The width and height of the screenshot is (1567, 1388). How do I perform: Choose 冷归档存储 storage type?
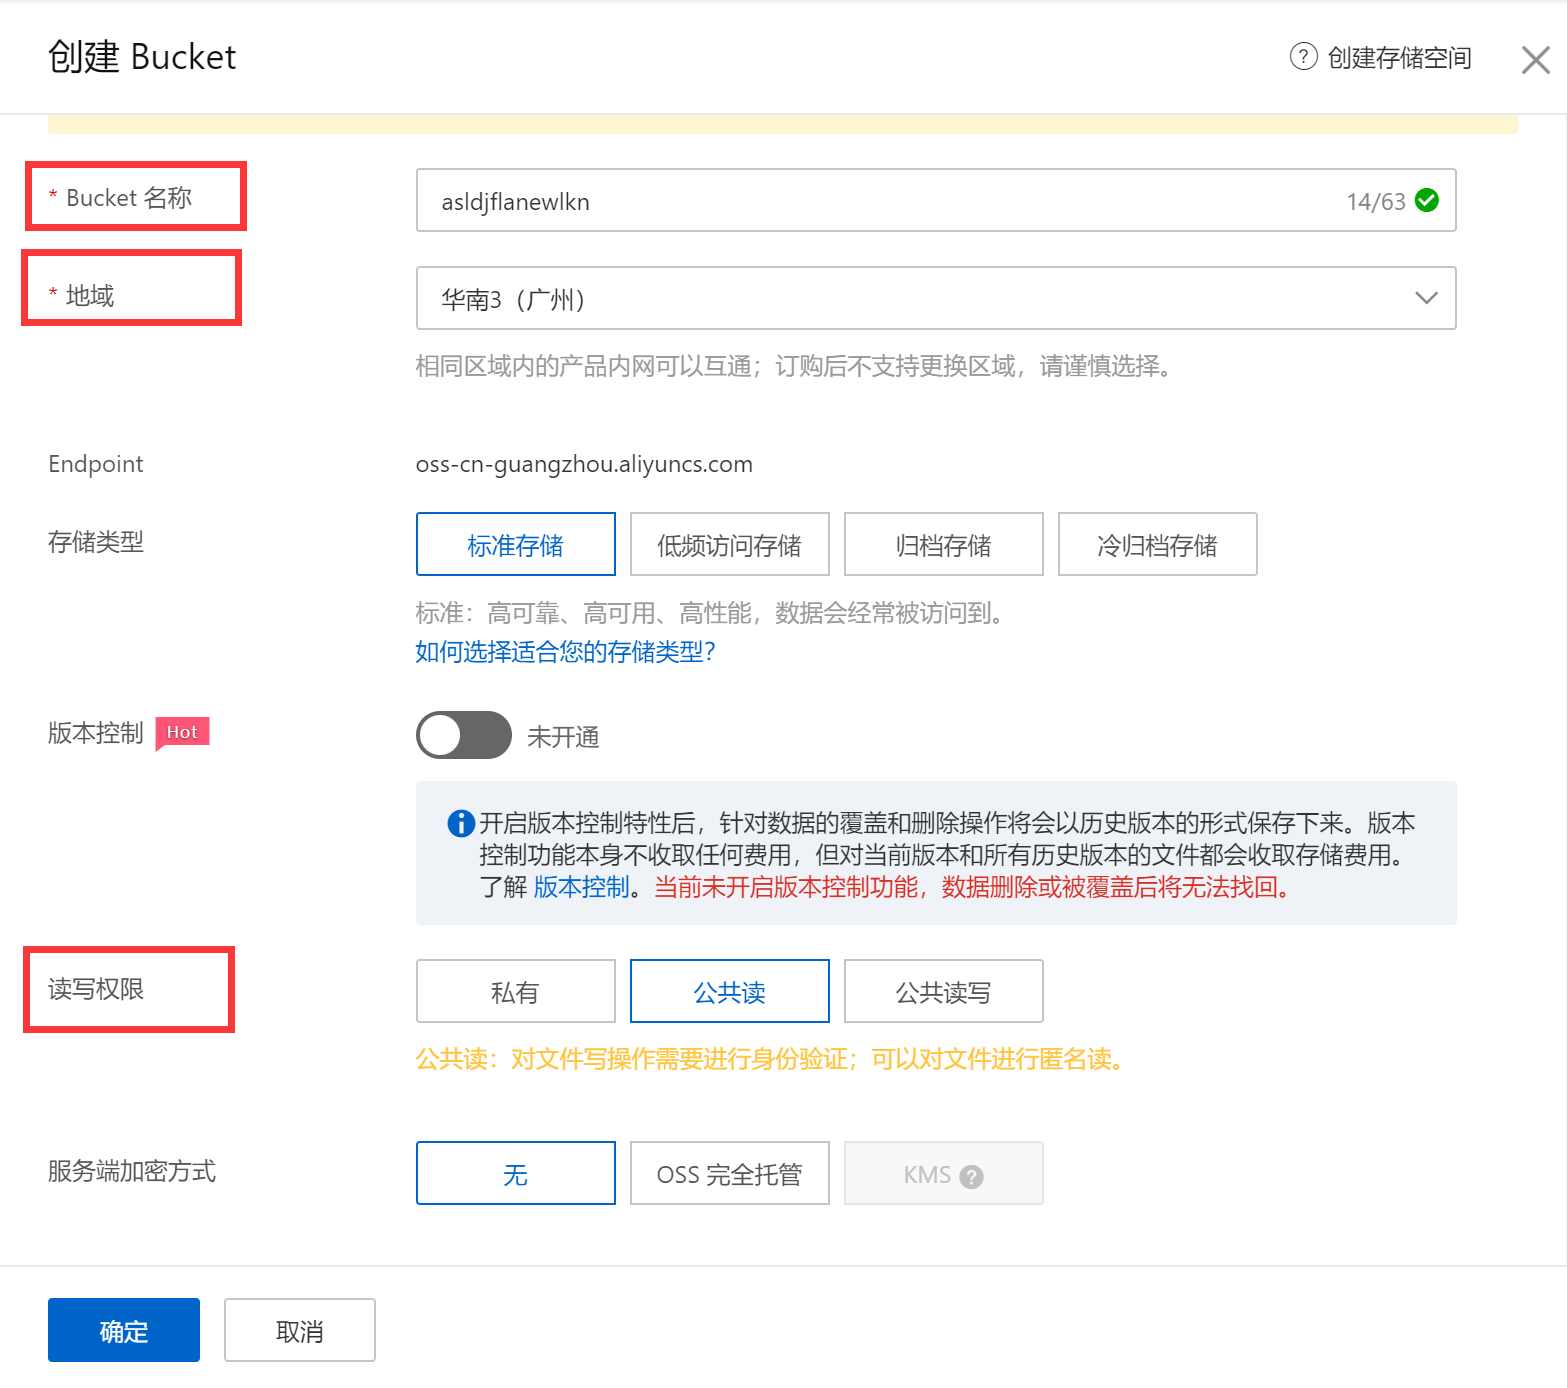pyautogui.click(x=1157, y=545)
